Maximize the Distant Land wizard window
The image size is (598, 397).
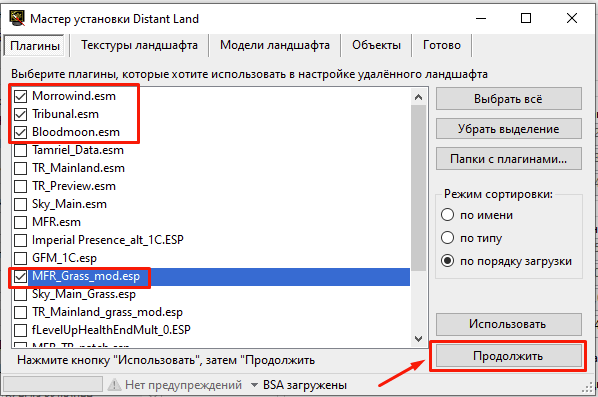(x=526, y=18)
